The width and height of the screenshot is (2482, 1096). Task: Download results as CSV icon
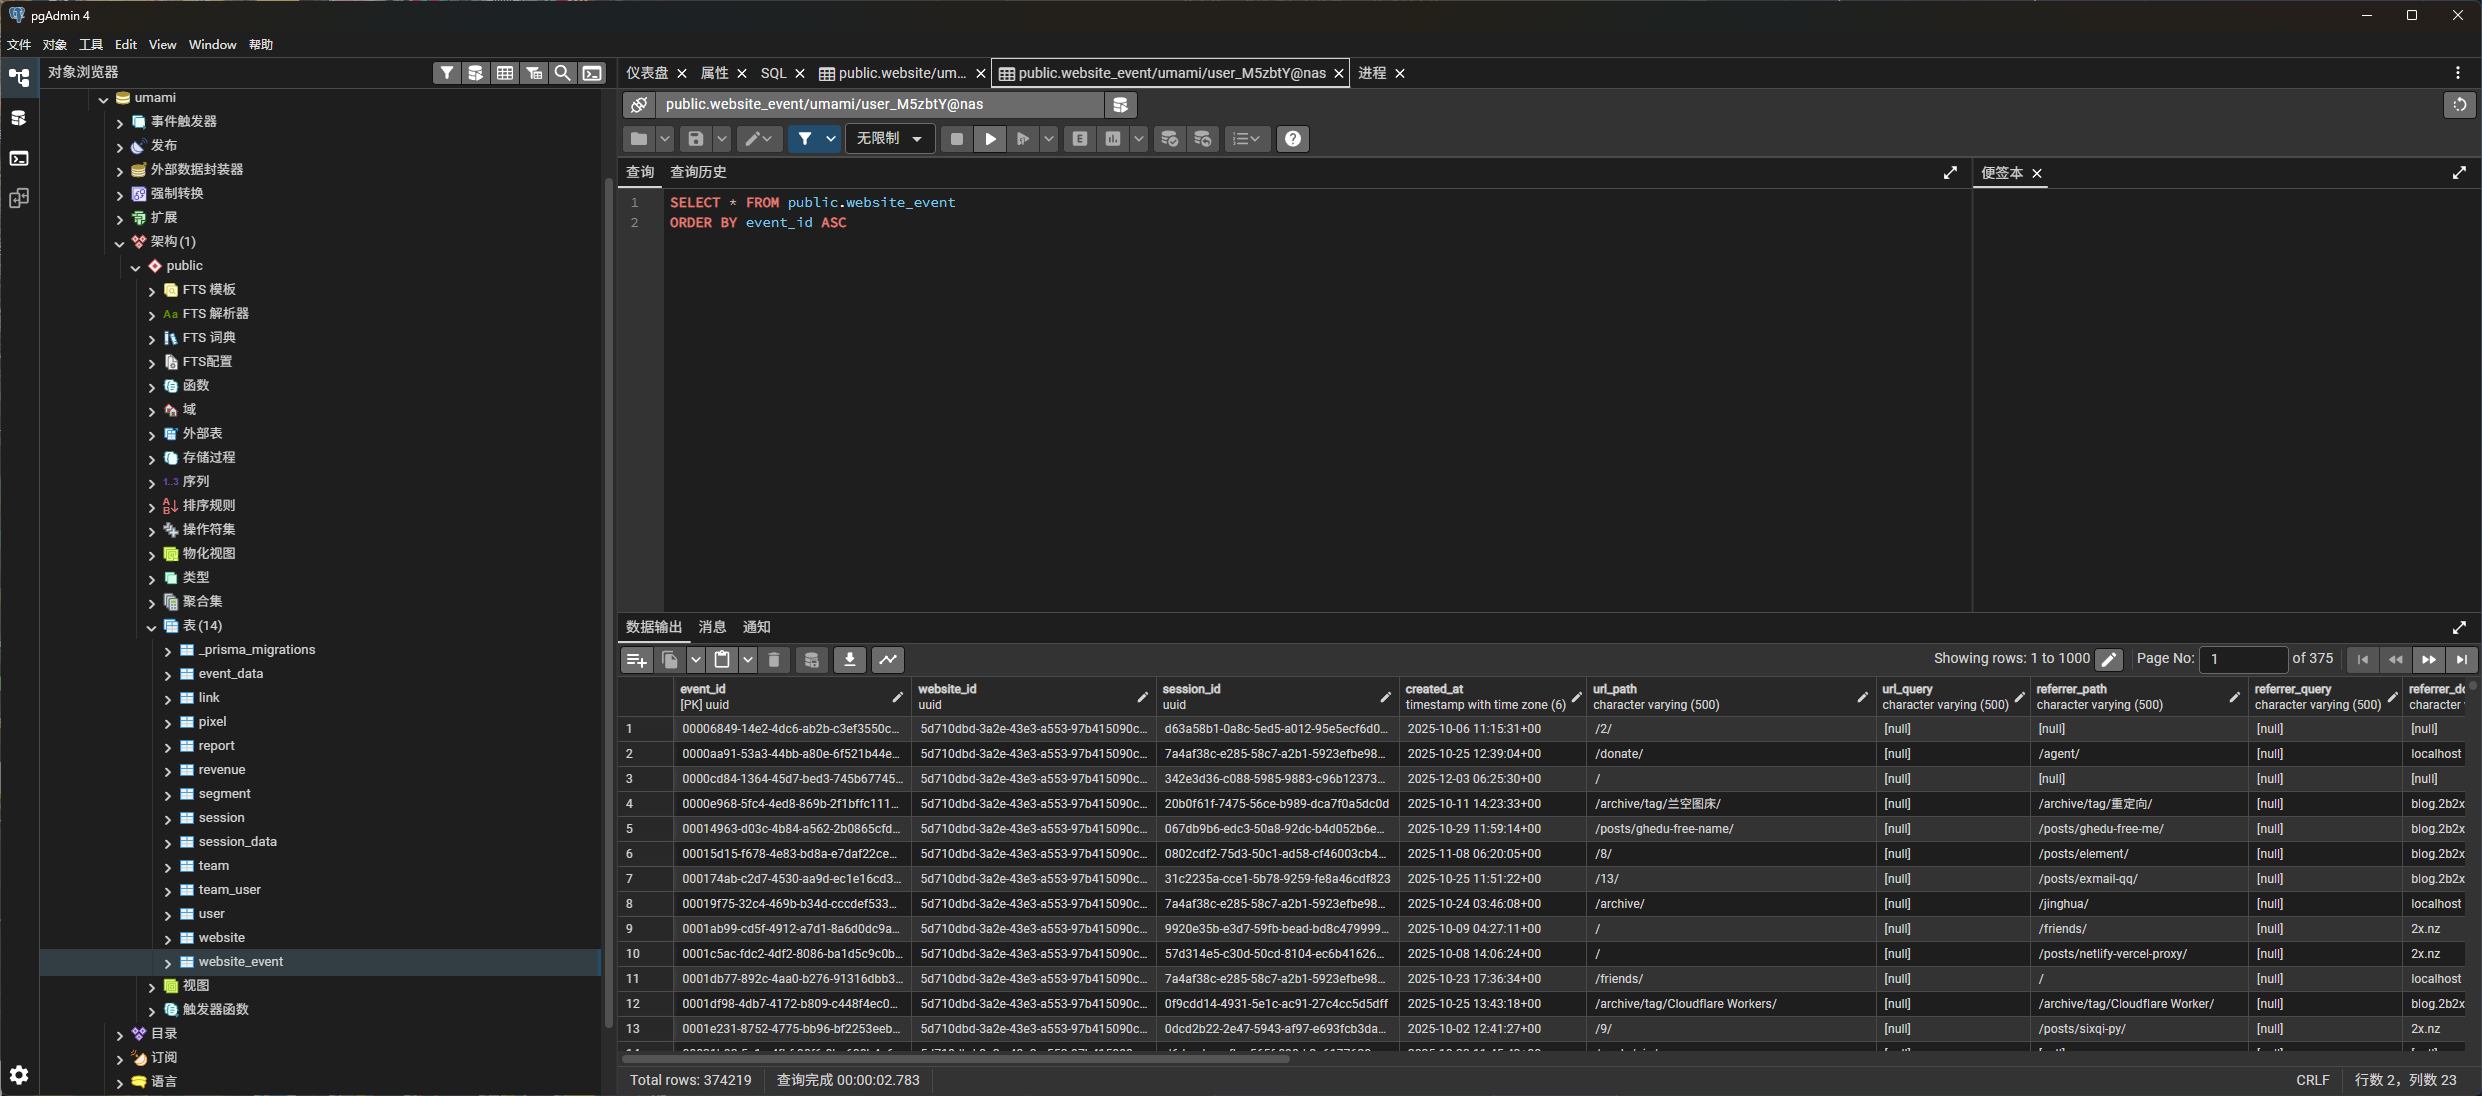pos(849,660)
